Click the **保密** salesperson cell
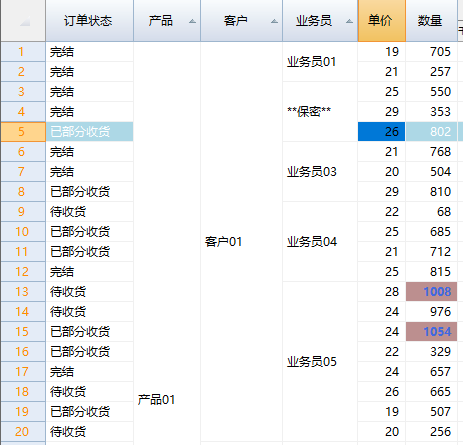463x445 pixels. click(320, 112)
